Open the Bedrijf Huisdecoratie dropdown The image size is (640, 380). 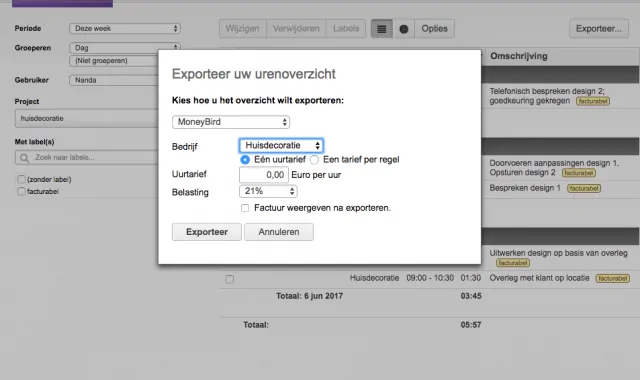pyautogui.click(x=281, y=146)
